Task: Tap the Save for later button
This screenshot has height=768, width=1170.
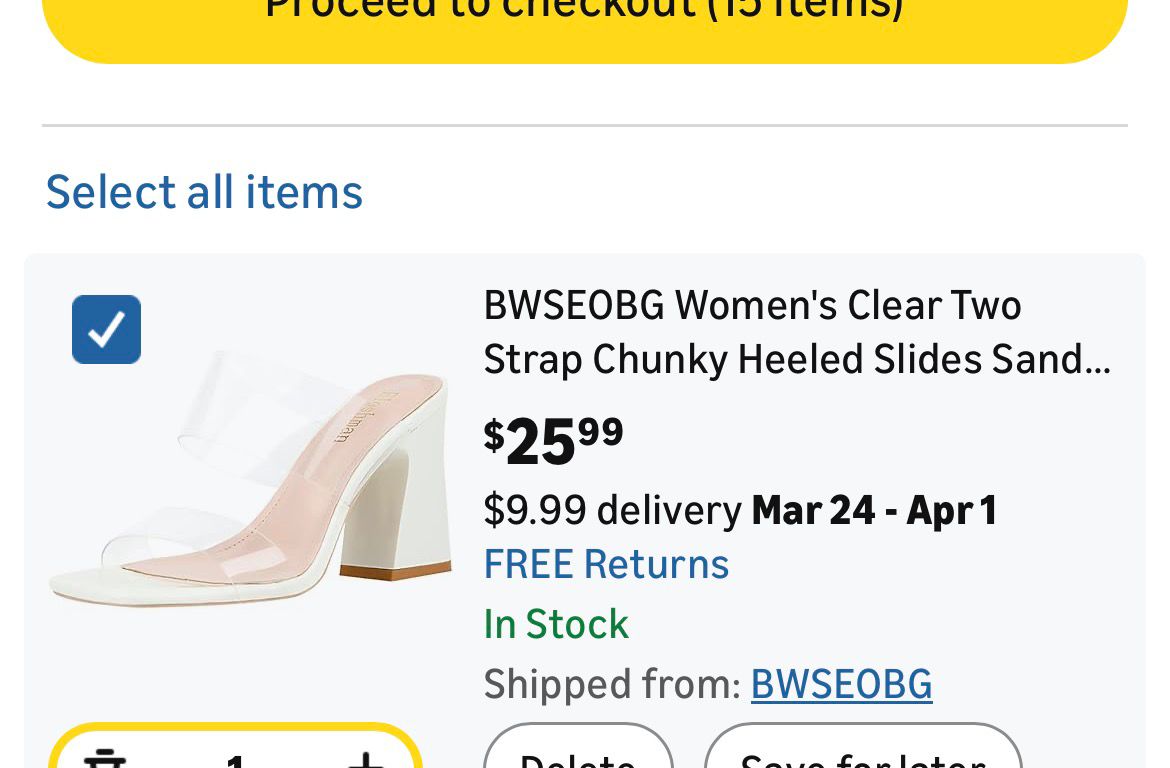Action: coord(862,756)
